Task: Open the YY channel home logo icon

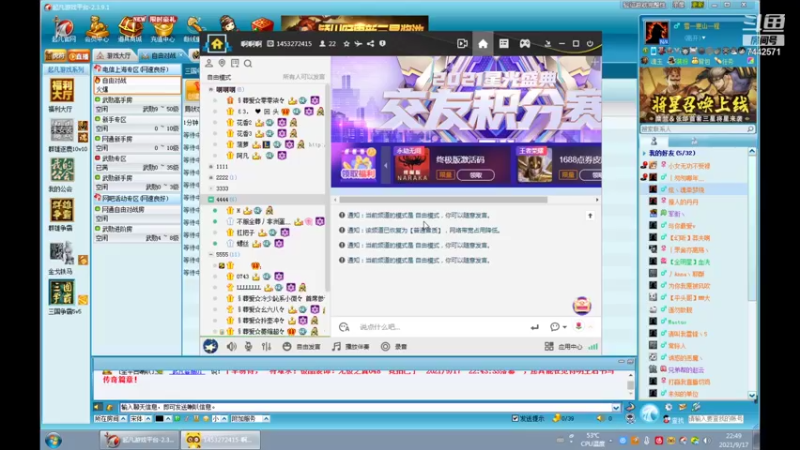Action: pos(217,44)
